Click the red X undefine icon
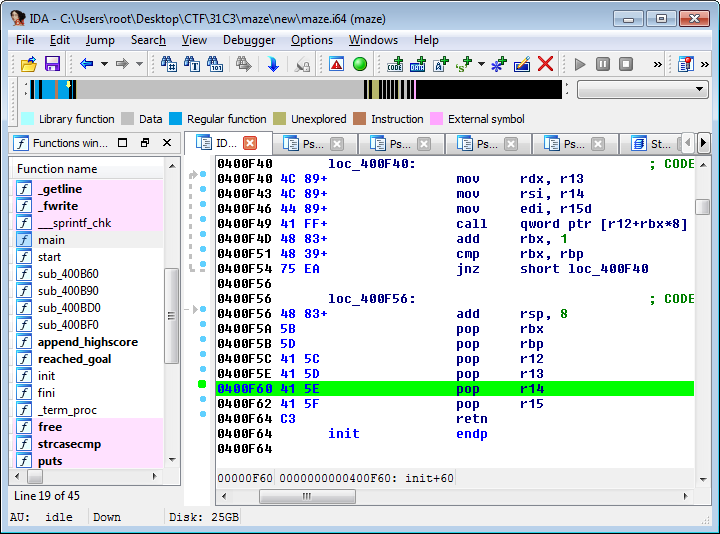Image resolution: width=720 pixels, height=534 pixels. click(x=545, y=64)
